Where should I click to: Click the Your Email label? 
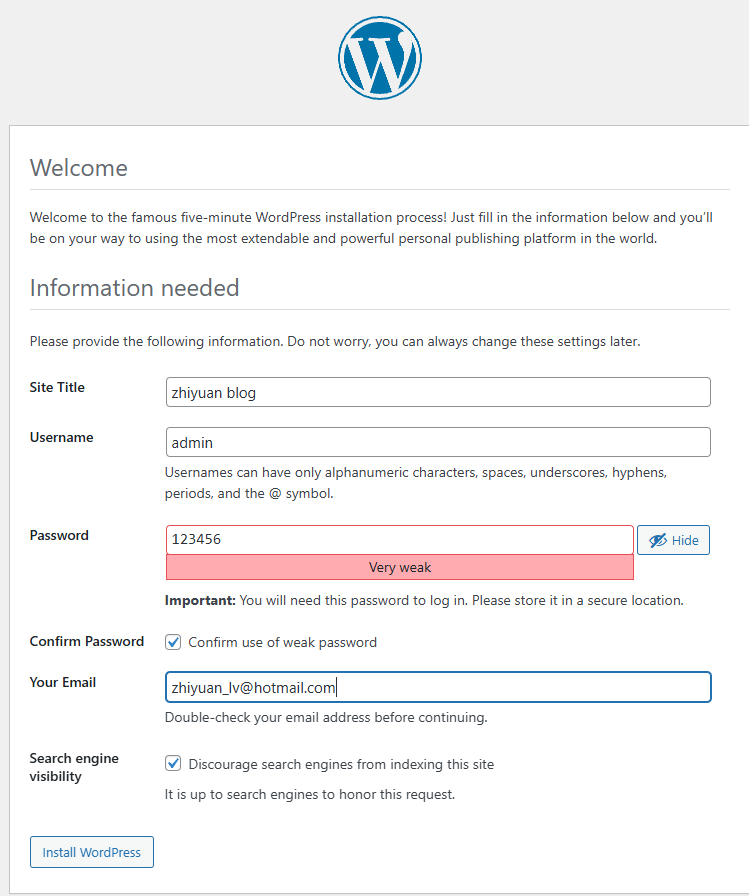pyautogui.click(x=63, y=682)
